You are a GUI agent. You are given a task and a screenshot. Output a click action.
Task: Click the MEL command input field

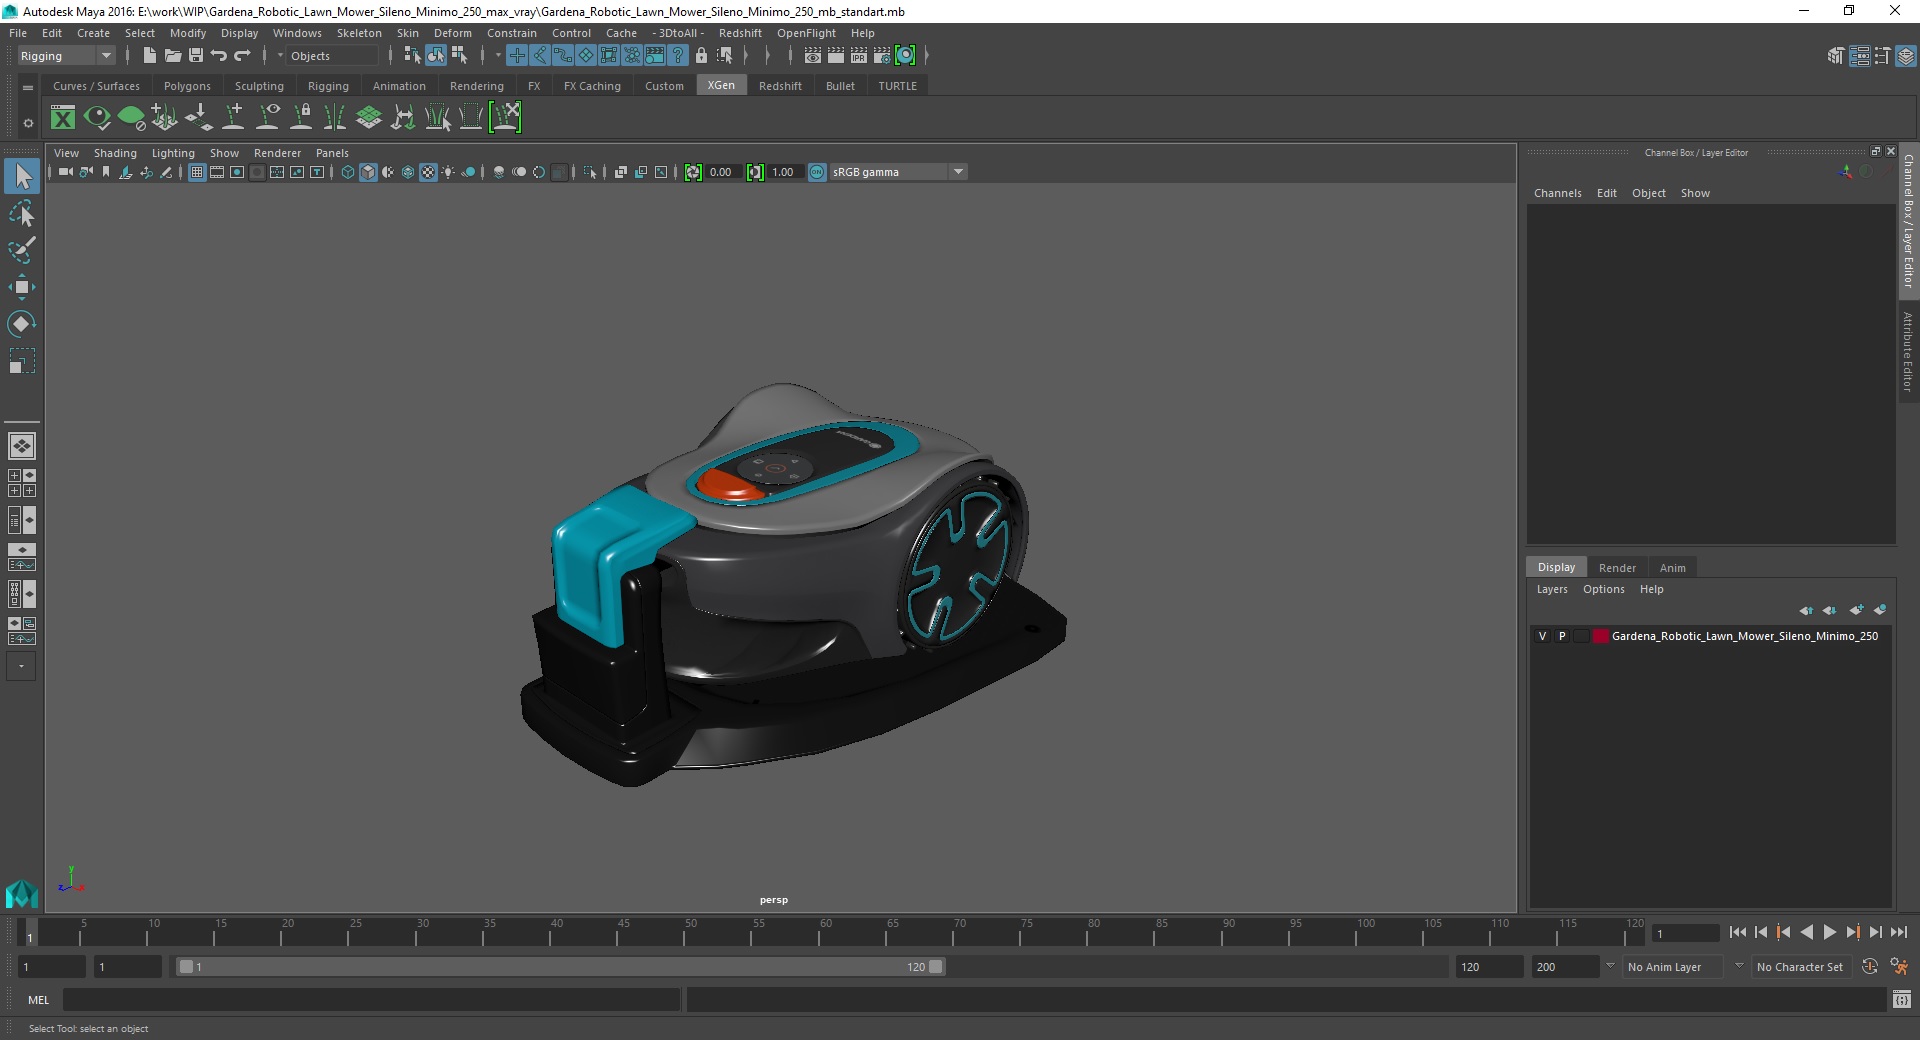(x=372, y=1000)
